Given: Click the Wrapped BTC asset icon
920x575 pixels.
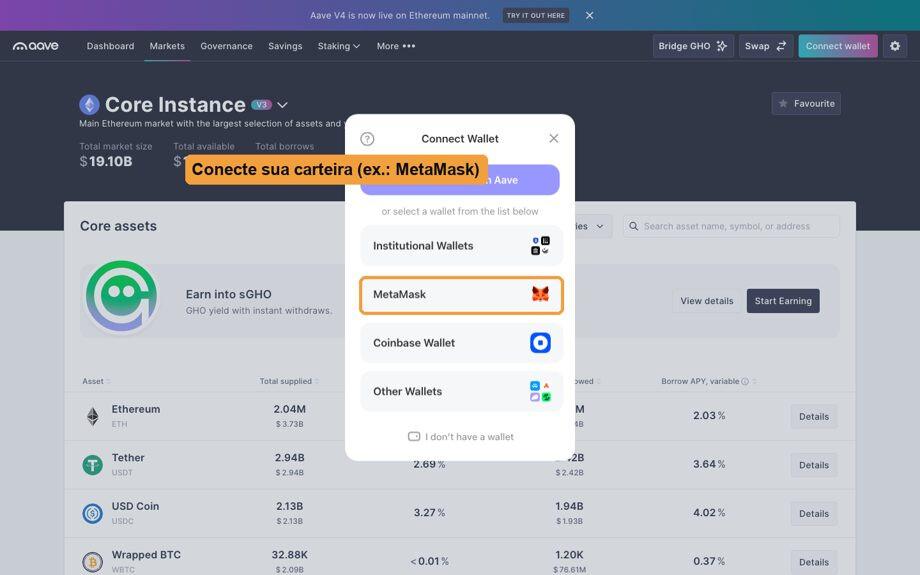Looking at the screenshot, I should 93,562.
